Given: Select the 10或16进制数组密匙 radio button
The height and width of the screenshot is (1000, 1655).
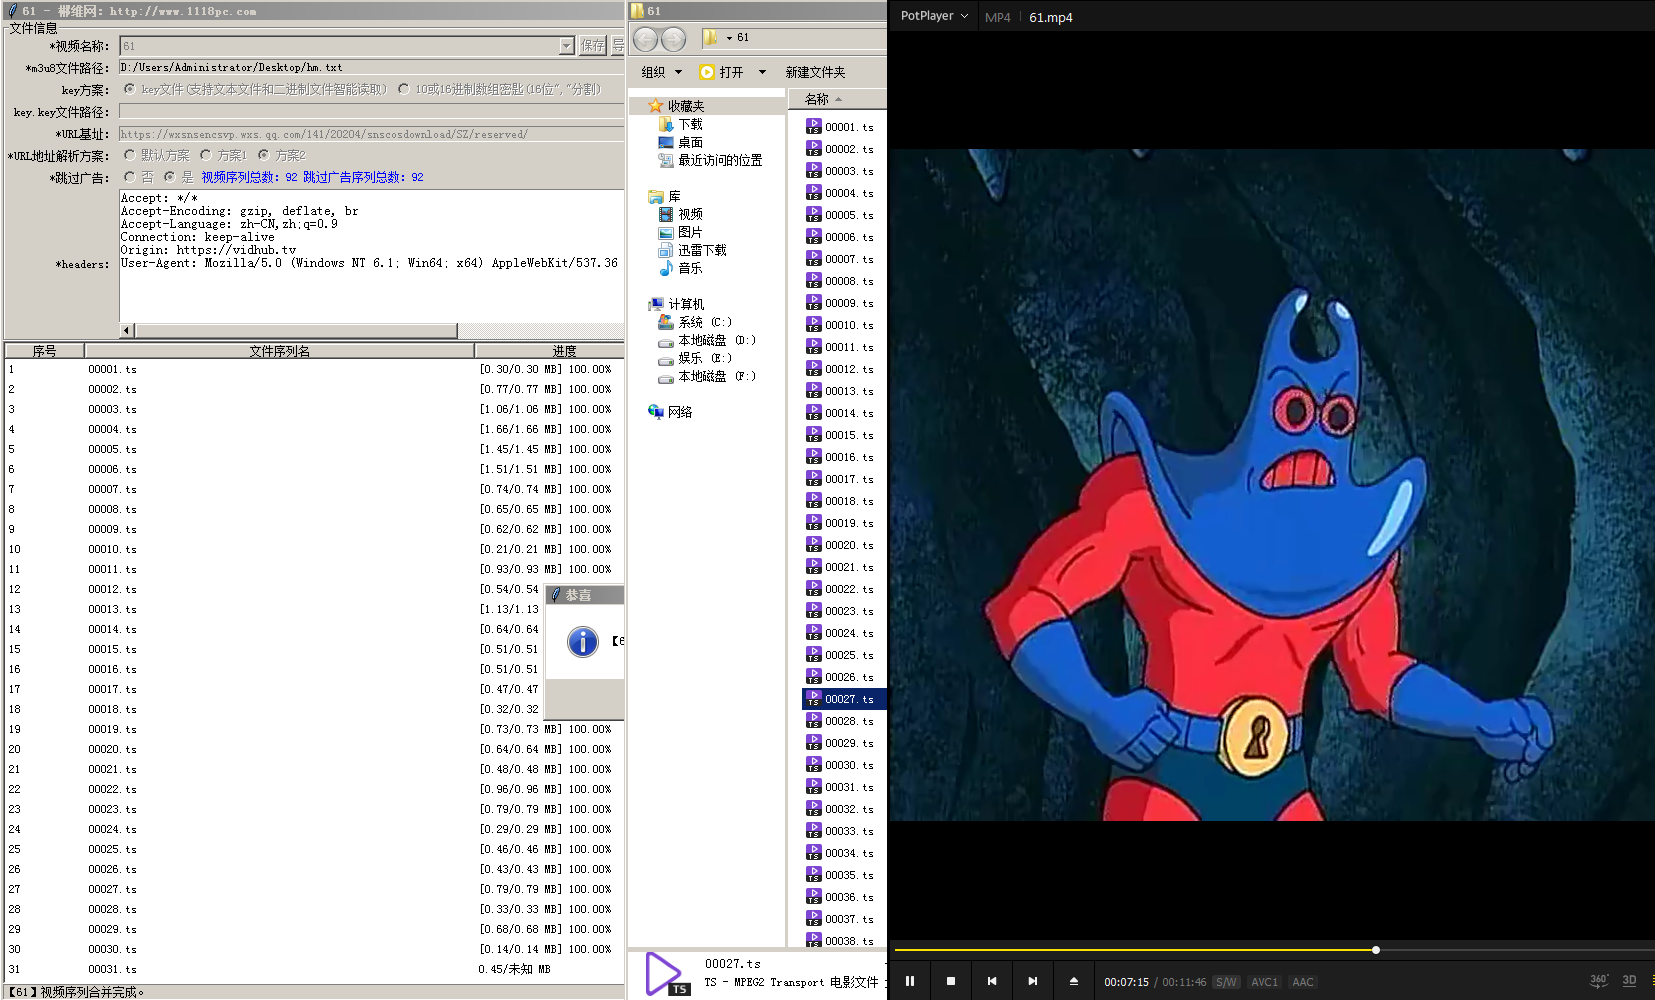Looking at the screenshot, I should (x=403, y=89).
